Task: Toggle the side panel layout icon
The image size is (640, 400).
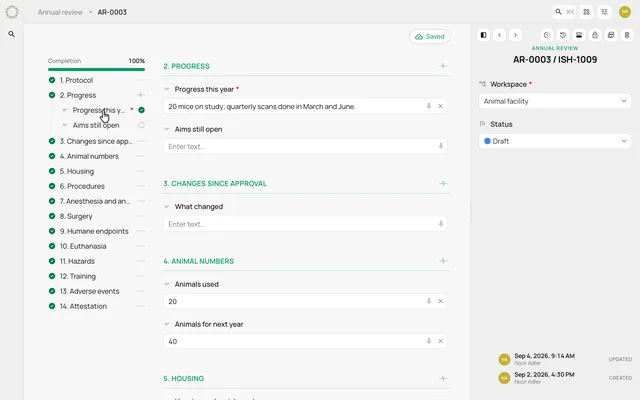Action: tap(484, 35)
